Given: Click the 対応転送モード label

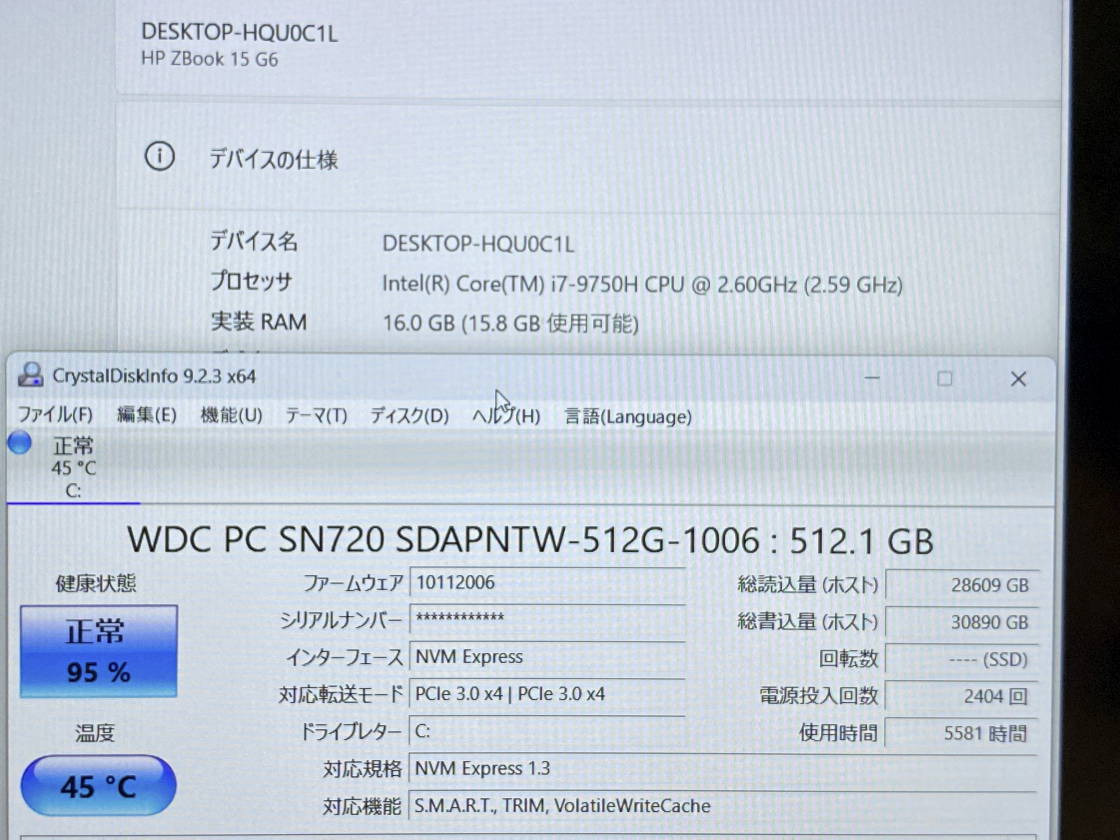Looking at the screenshot, I should click(341, 694).
